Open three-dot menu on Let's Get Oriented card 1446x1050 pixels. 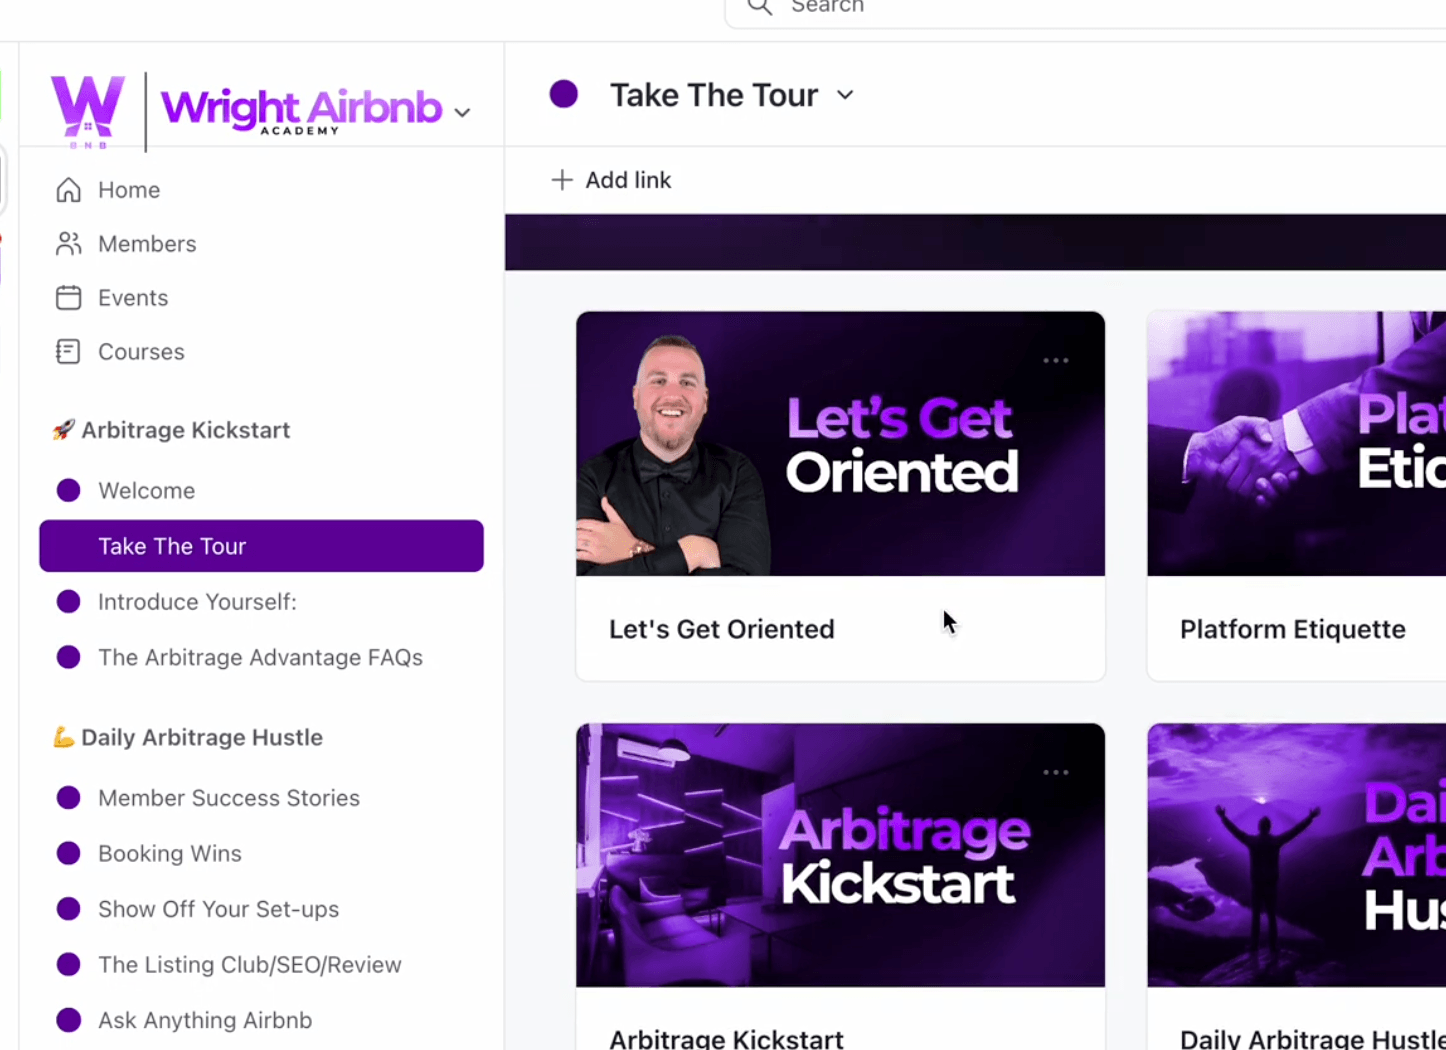1056,361
